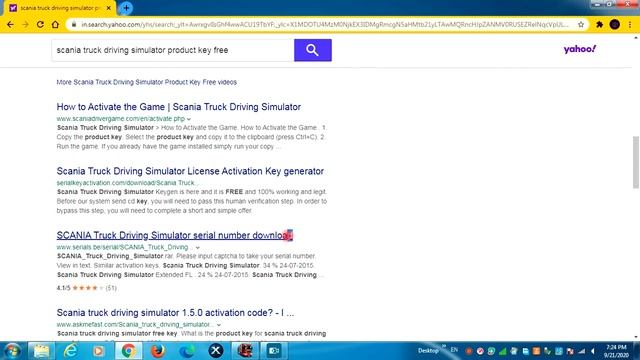Expand the Desktop toolbar chevron in taskbar

click(x=444, y=346)
